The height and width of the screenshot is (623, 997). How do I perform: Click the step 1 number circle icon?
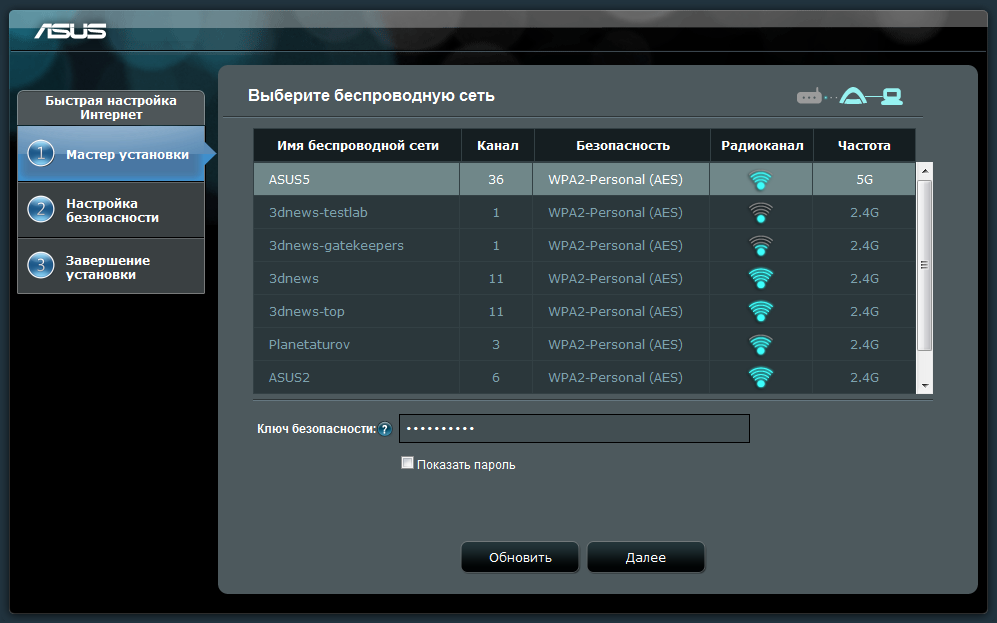(41, 154)
